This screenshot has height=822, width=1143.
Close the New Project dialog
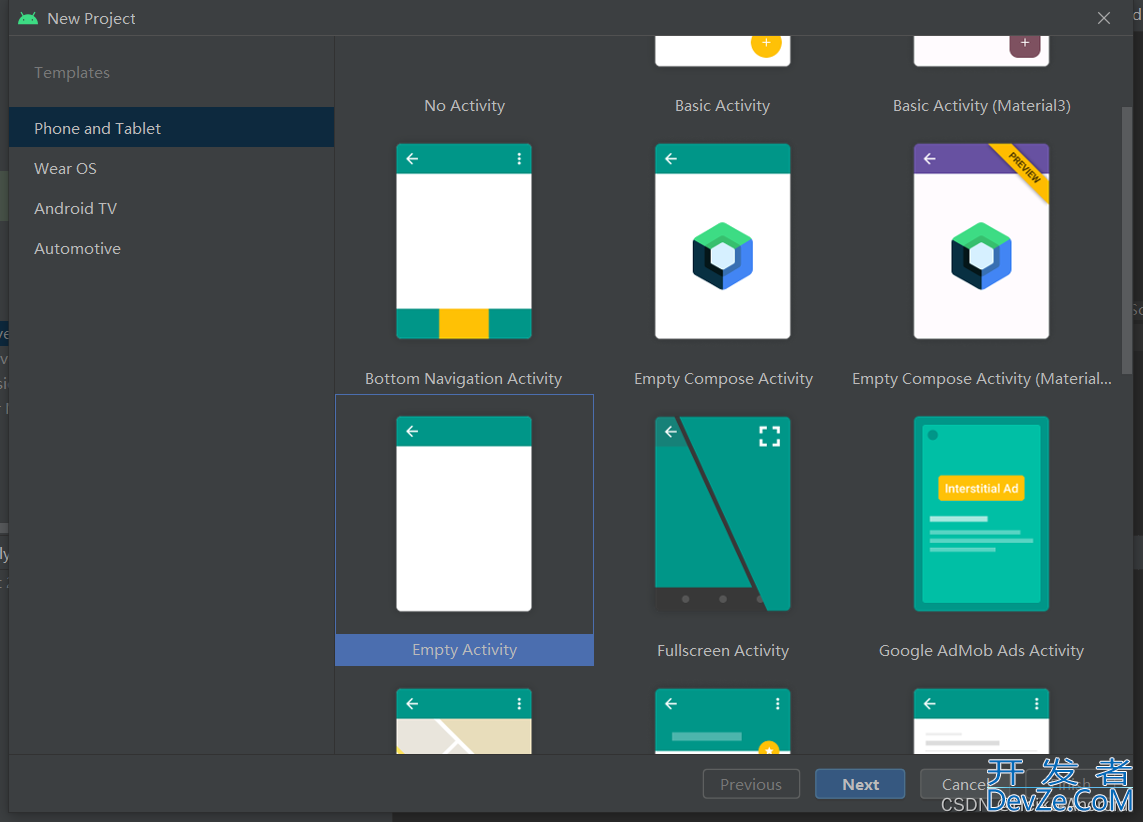click(x=1104, y=18)
